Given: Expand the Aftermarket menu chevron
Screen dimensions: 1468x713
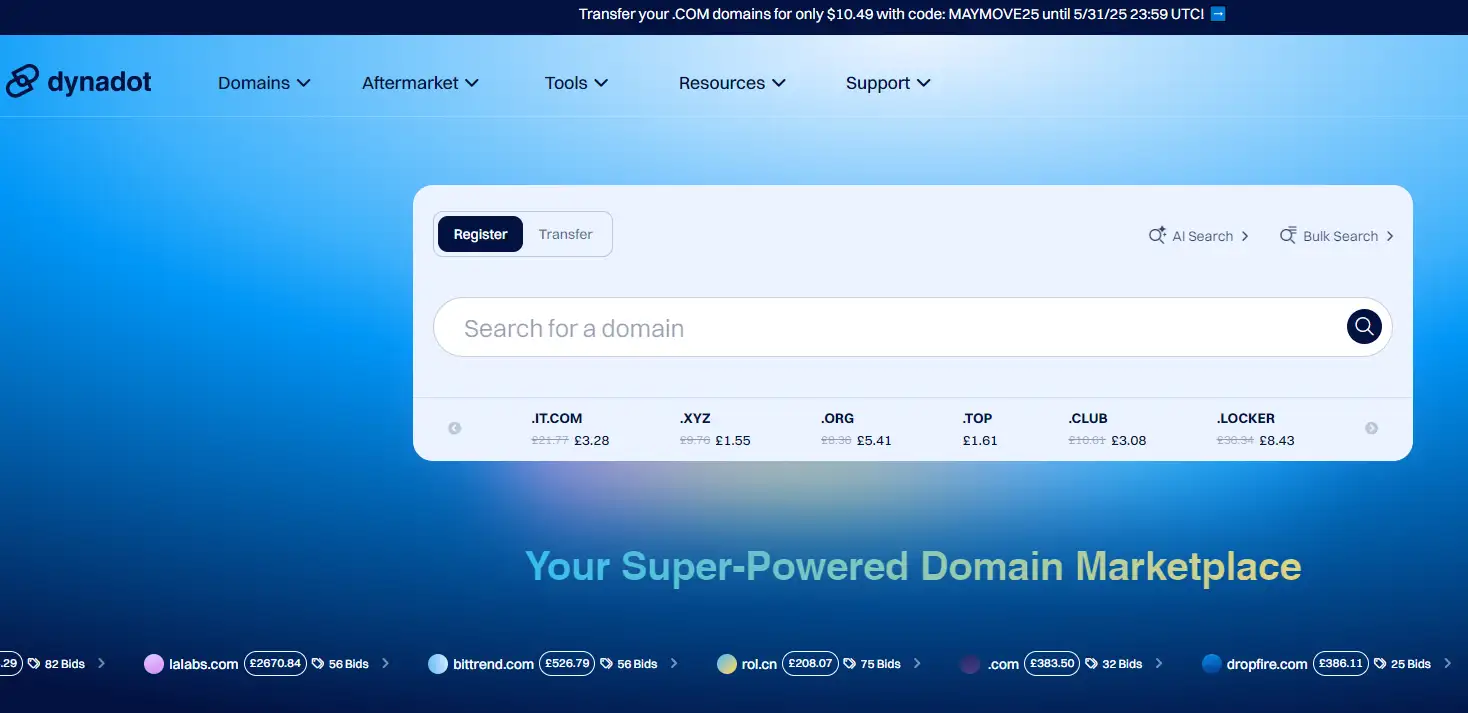Looking at the screenshot, I should coord(472,83).
